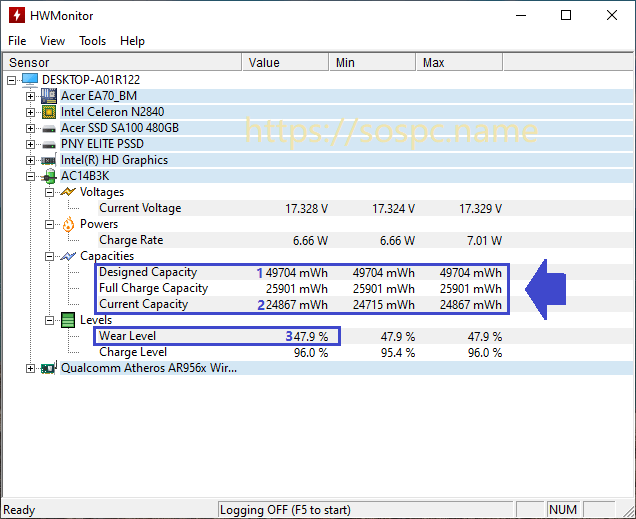The image size is (636, 519).
Task: Click the Max column header
Action: tap(458, 63)
